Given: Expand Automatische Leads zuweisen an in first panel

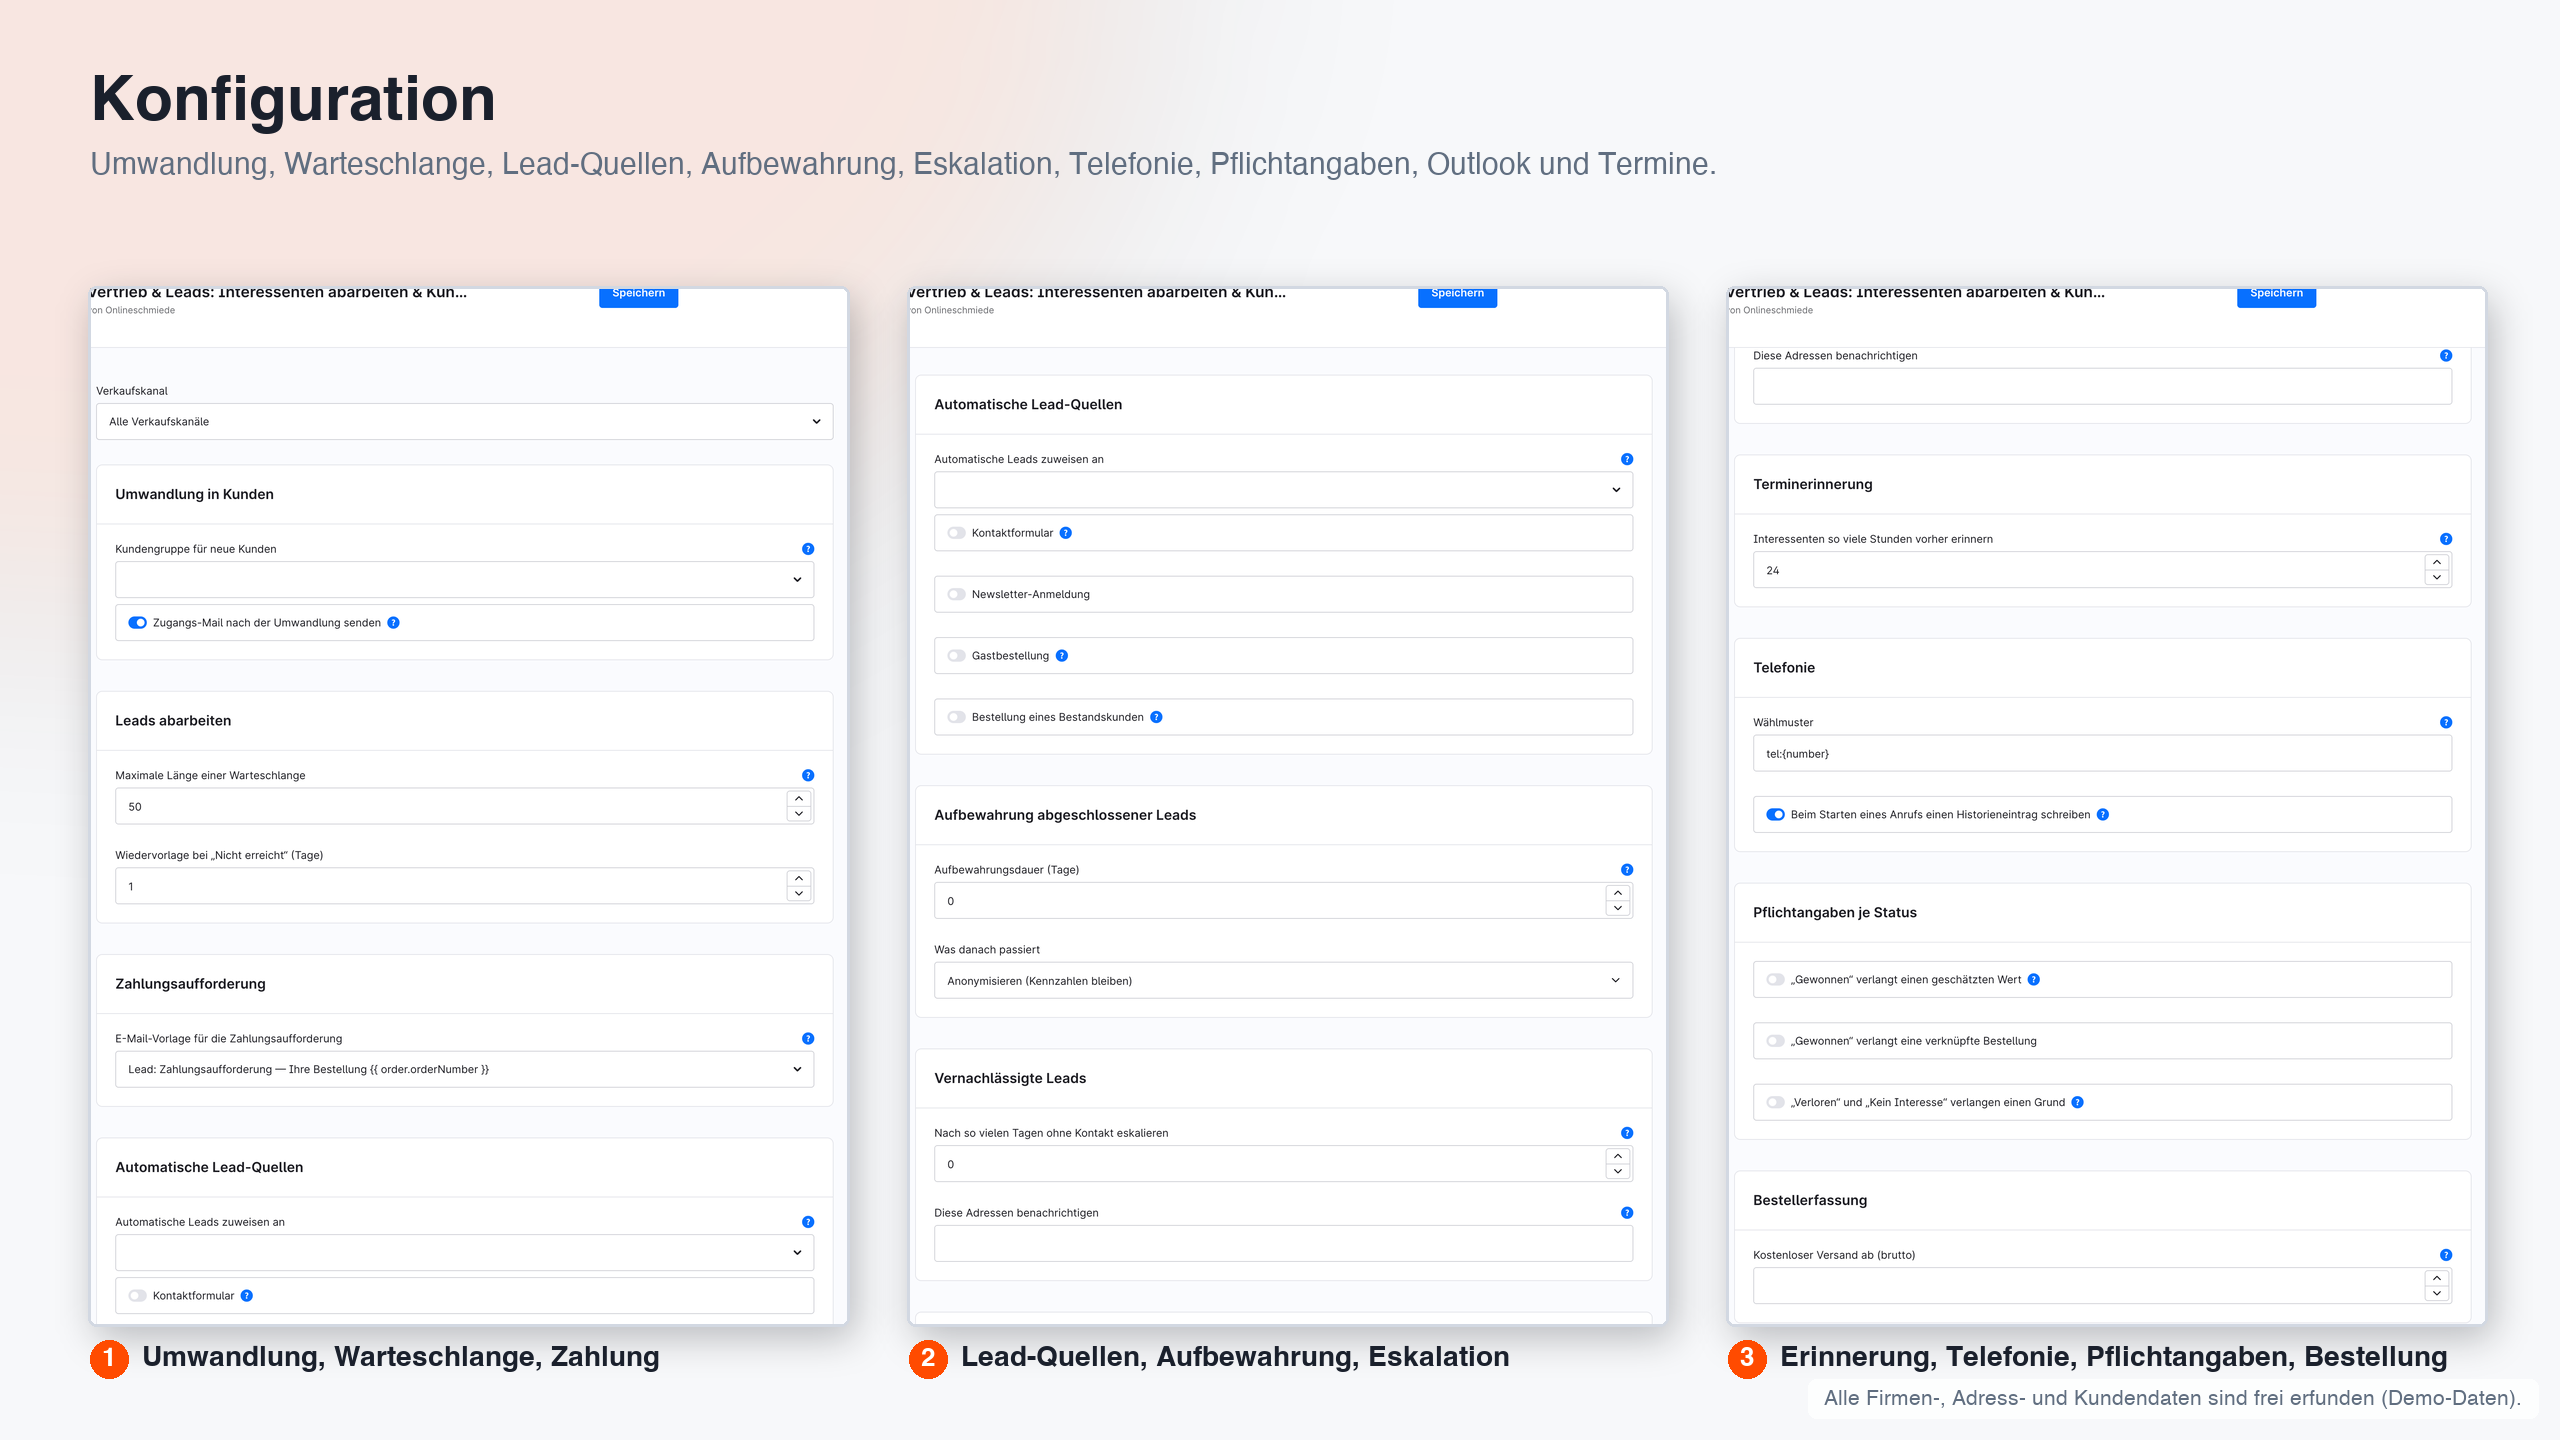Looking at the screenshot, I should [x=465, y=1253].
